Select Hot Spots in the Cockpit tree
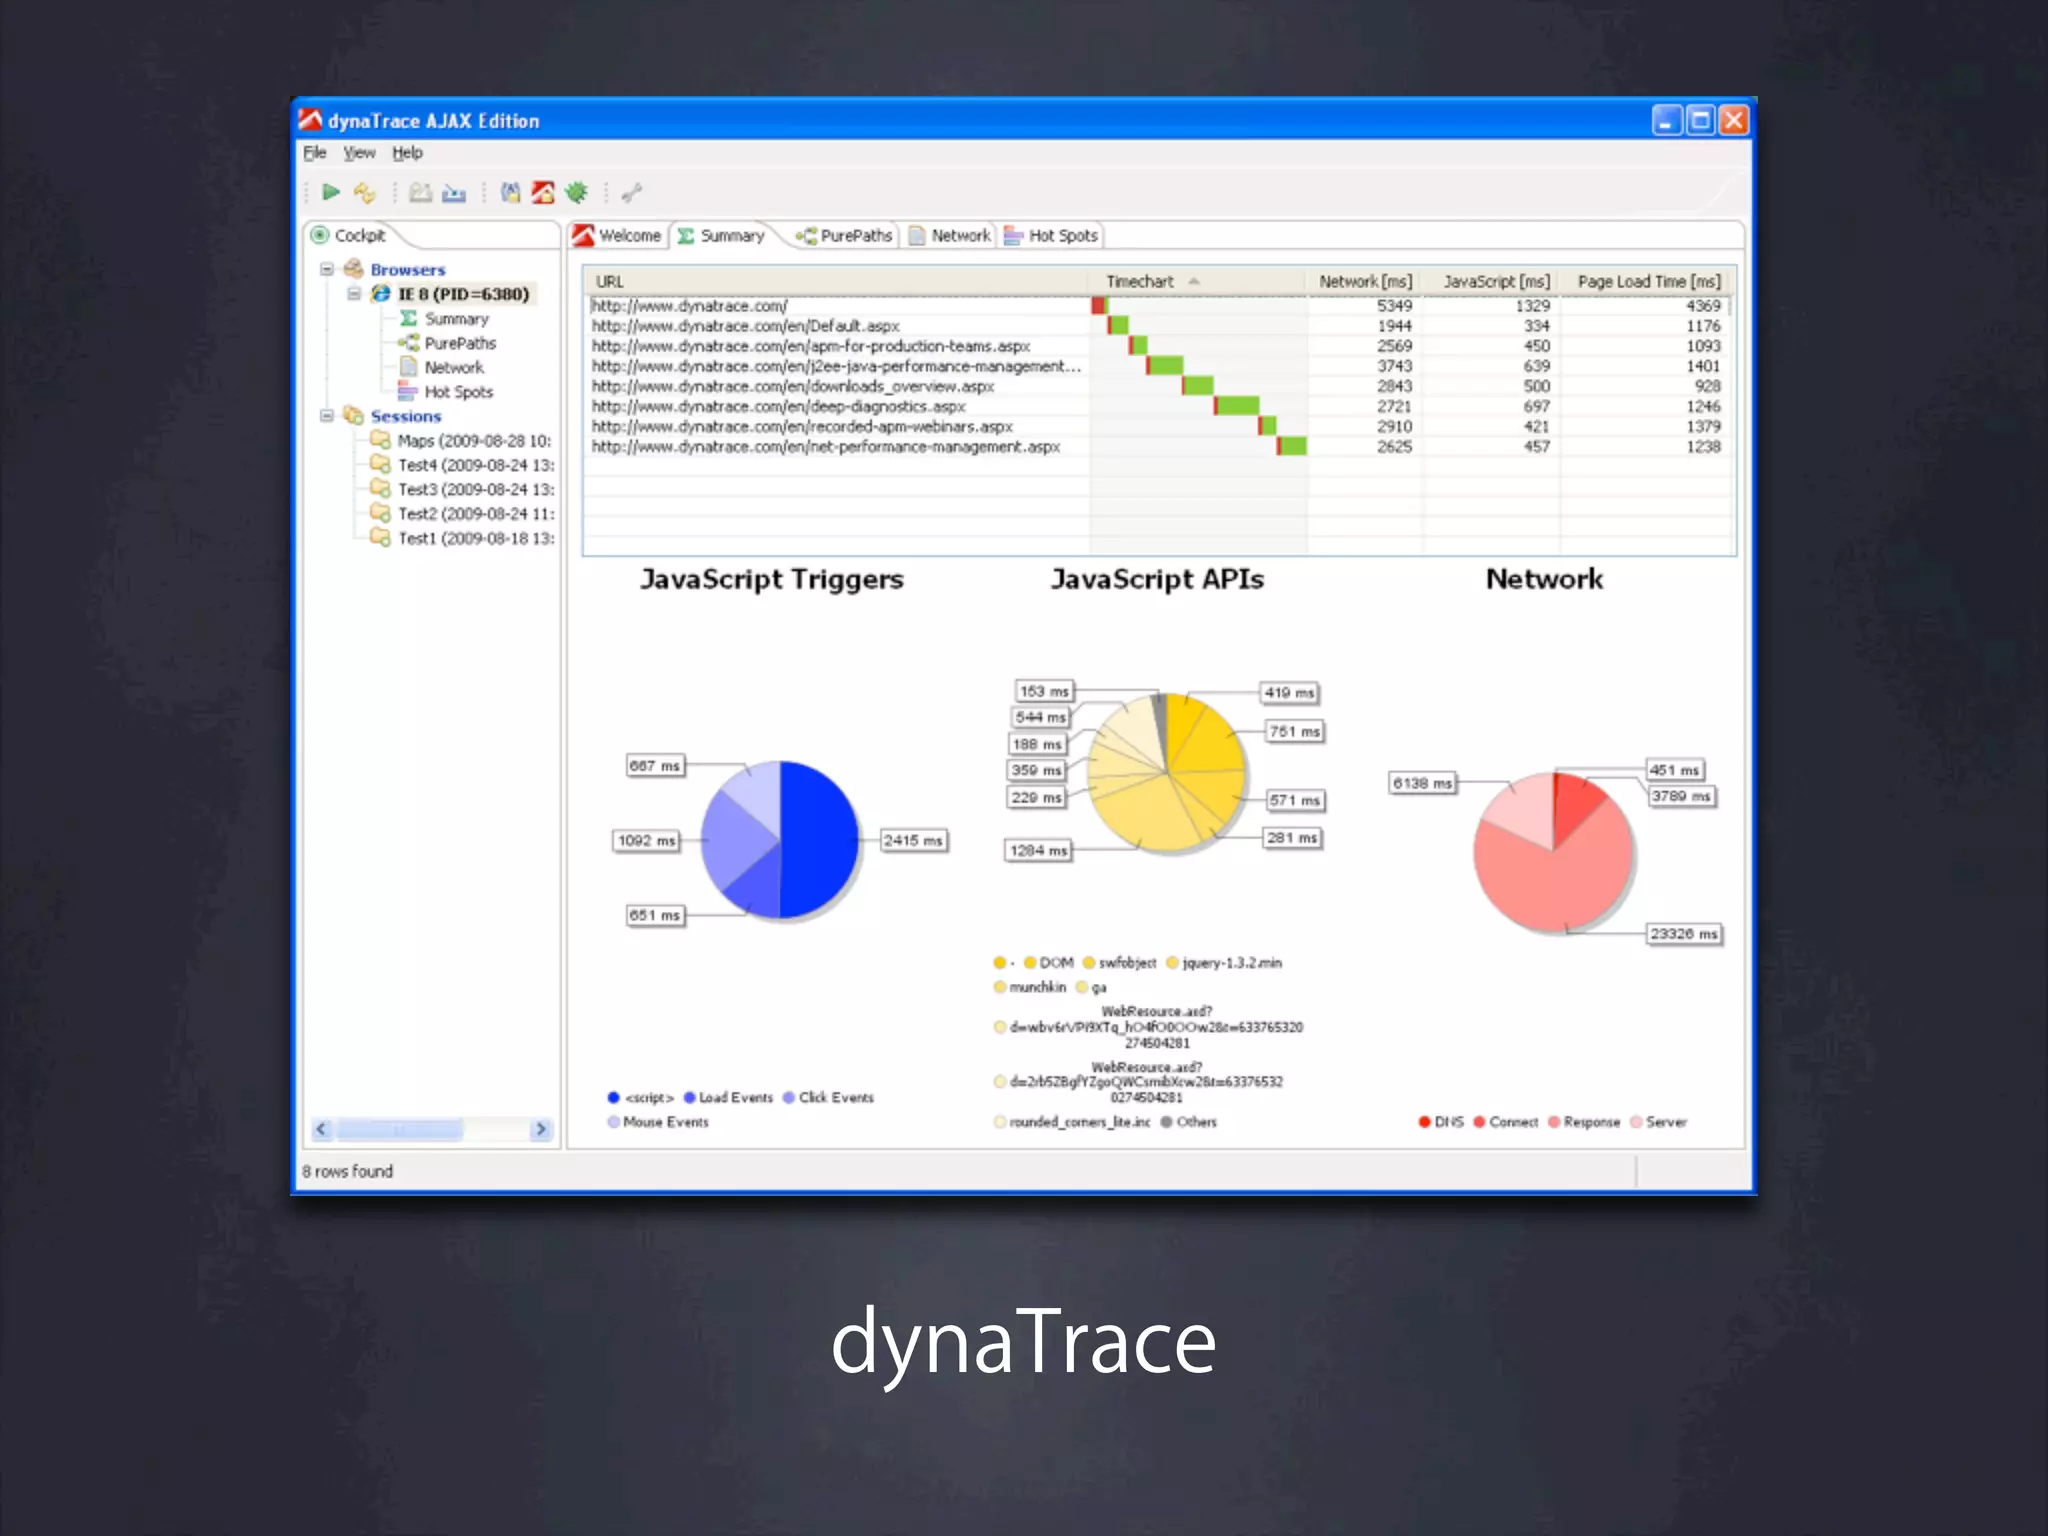Viewport: 2048px width, 1536px height. coord(458,392)
